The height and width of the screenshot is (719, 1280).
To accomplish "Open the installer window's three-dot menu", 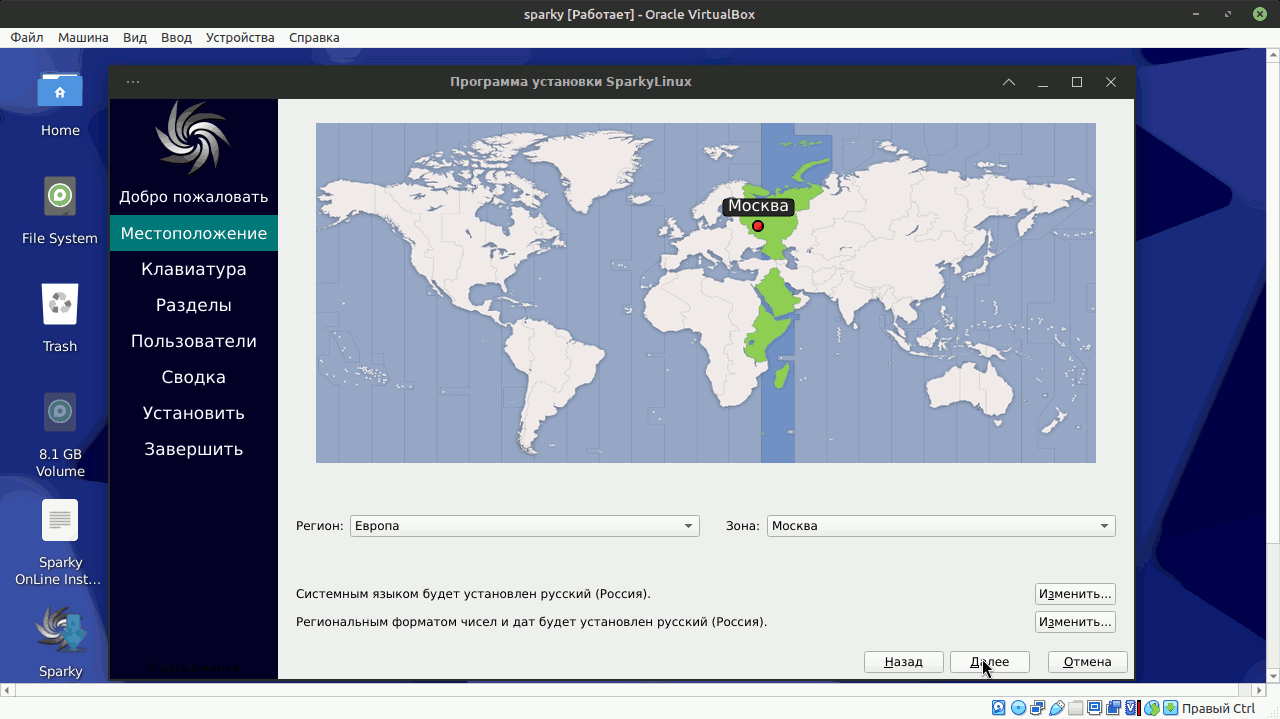I will [x=133, y=82].
